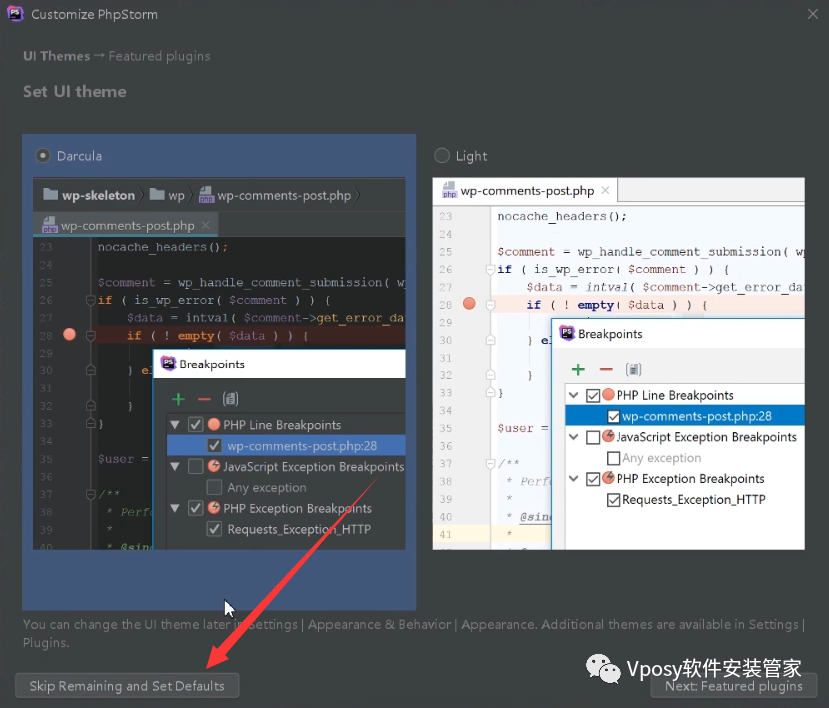Toggle Any exception checkbox in Darcula preview

click(x=214, y=487)
